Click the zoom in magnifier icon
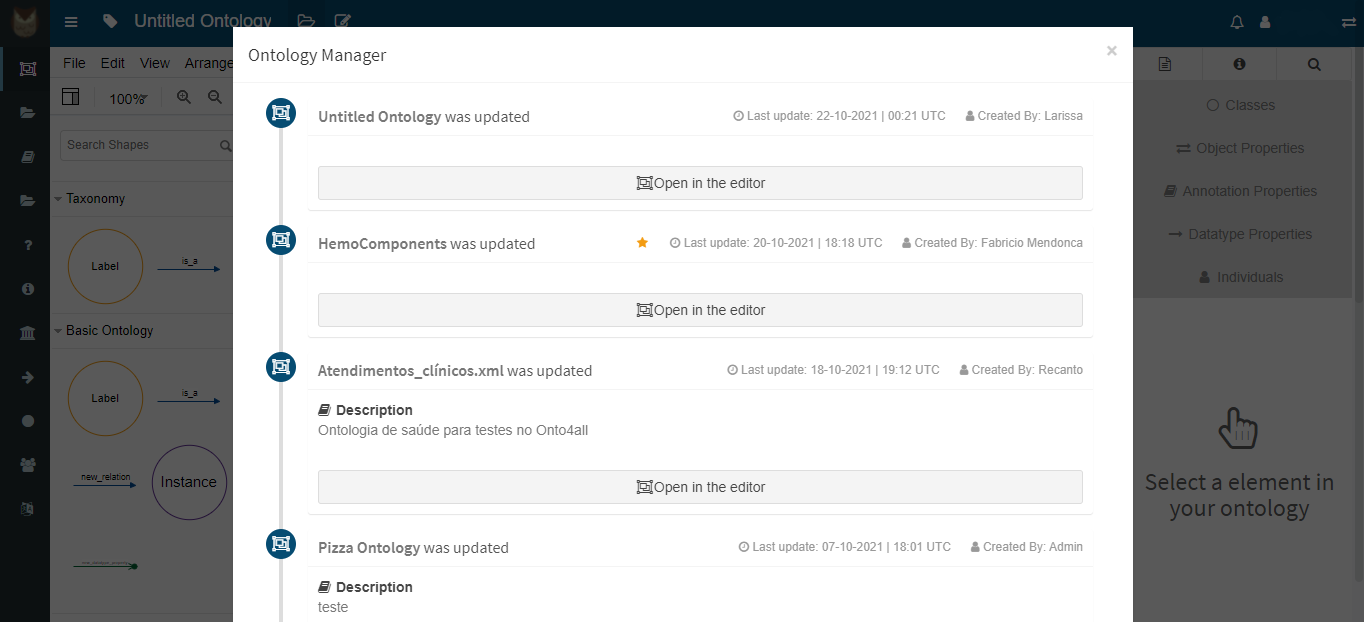 click(x=184, y=97)
